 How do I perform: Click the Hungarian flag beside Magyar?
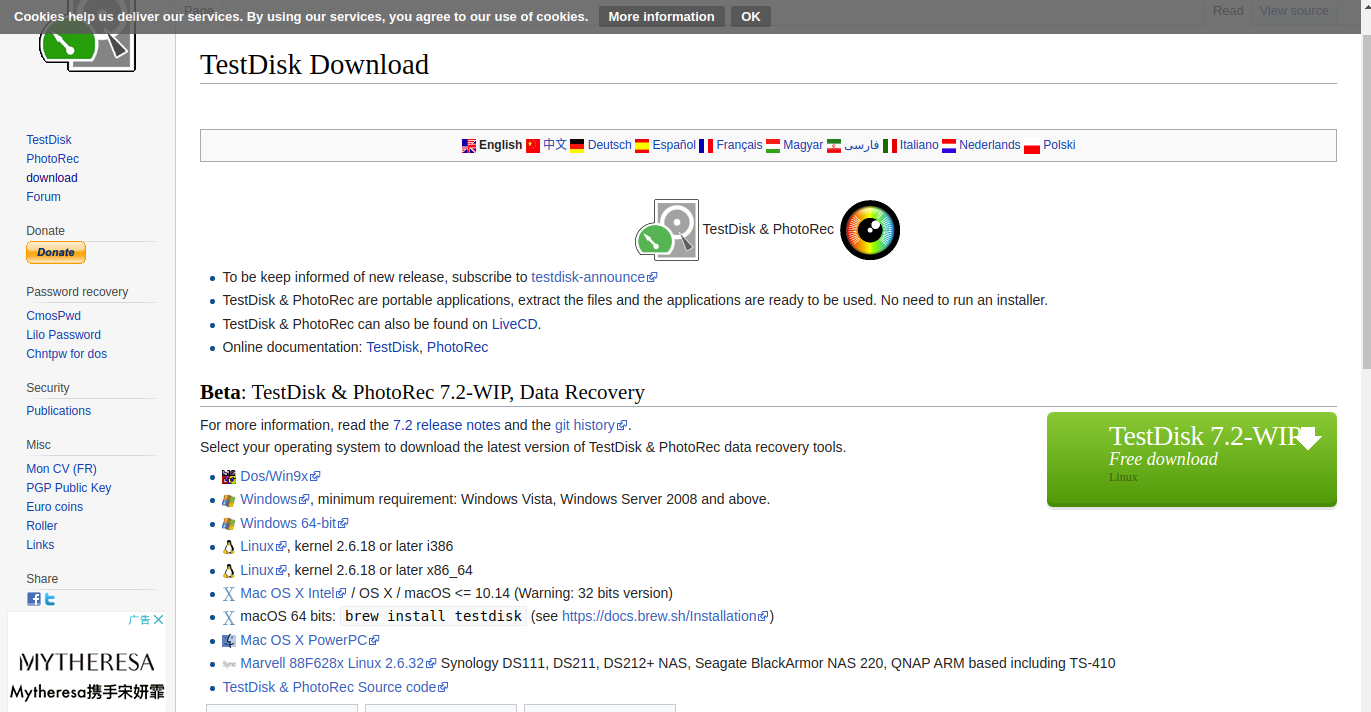(773, 146)
